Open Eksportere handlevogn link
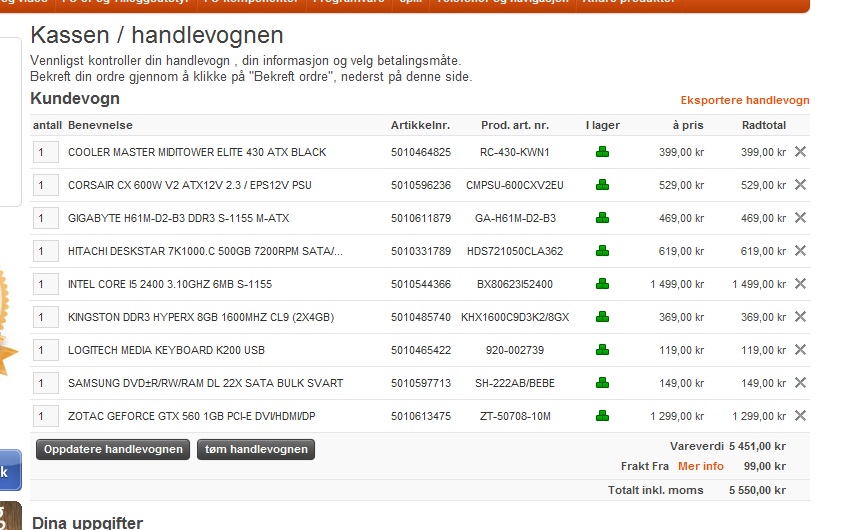856x530 pixels. click(745, 100)
